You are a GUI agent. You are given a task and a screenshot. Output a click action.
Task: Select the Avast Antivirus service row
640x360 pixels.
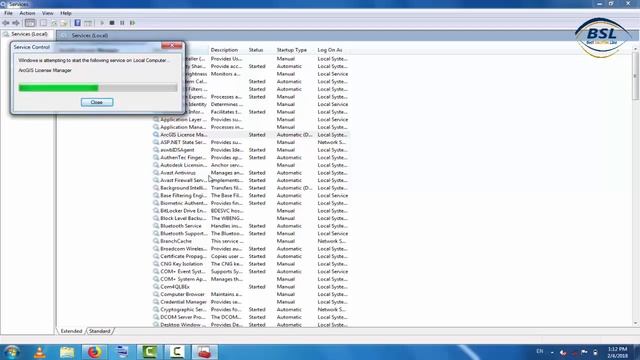tap(251, 173)
